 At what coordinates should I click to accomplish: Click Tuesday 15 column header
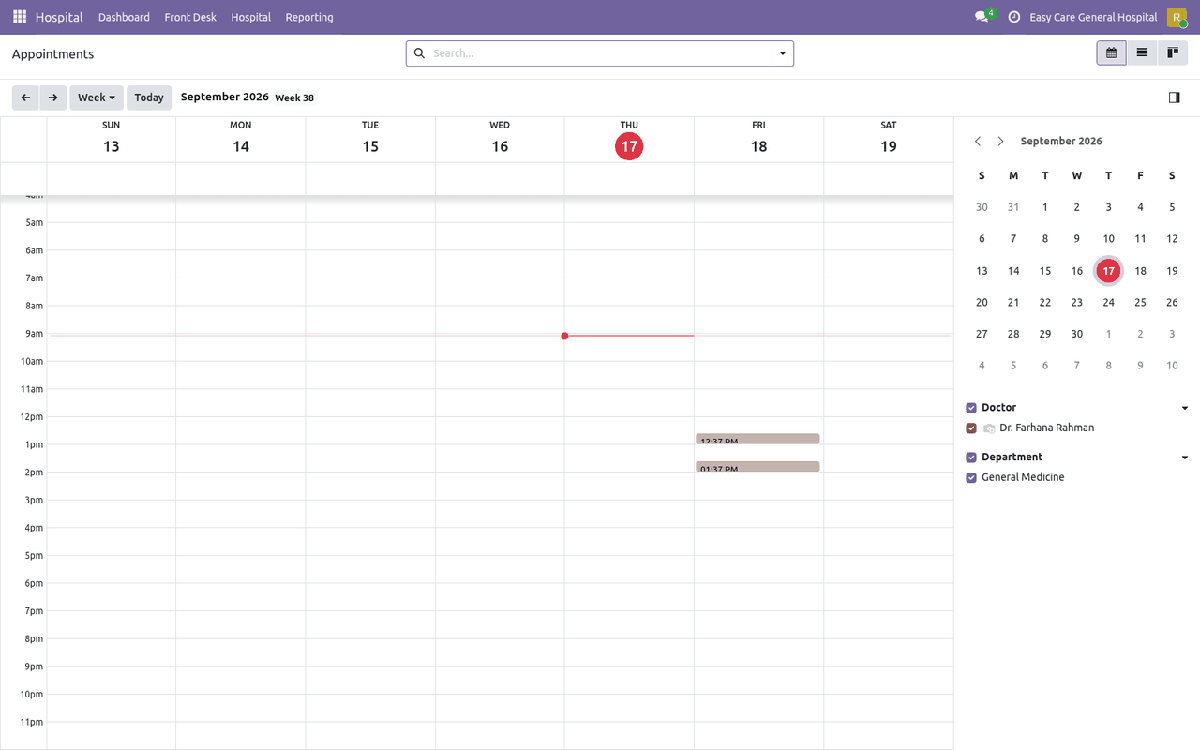click(371, 139)
